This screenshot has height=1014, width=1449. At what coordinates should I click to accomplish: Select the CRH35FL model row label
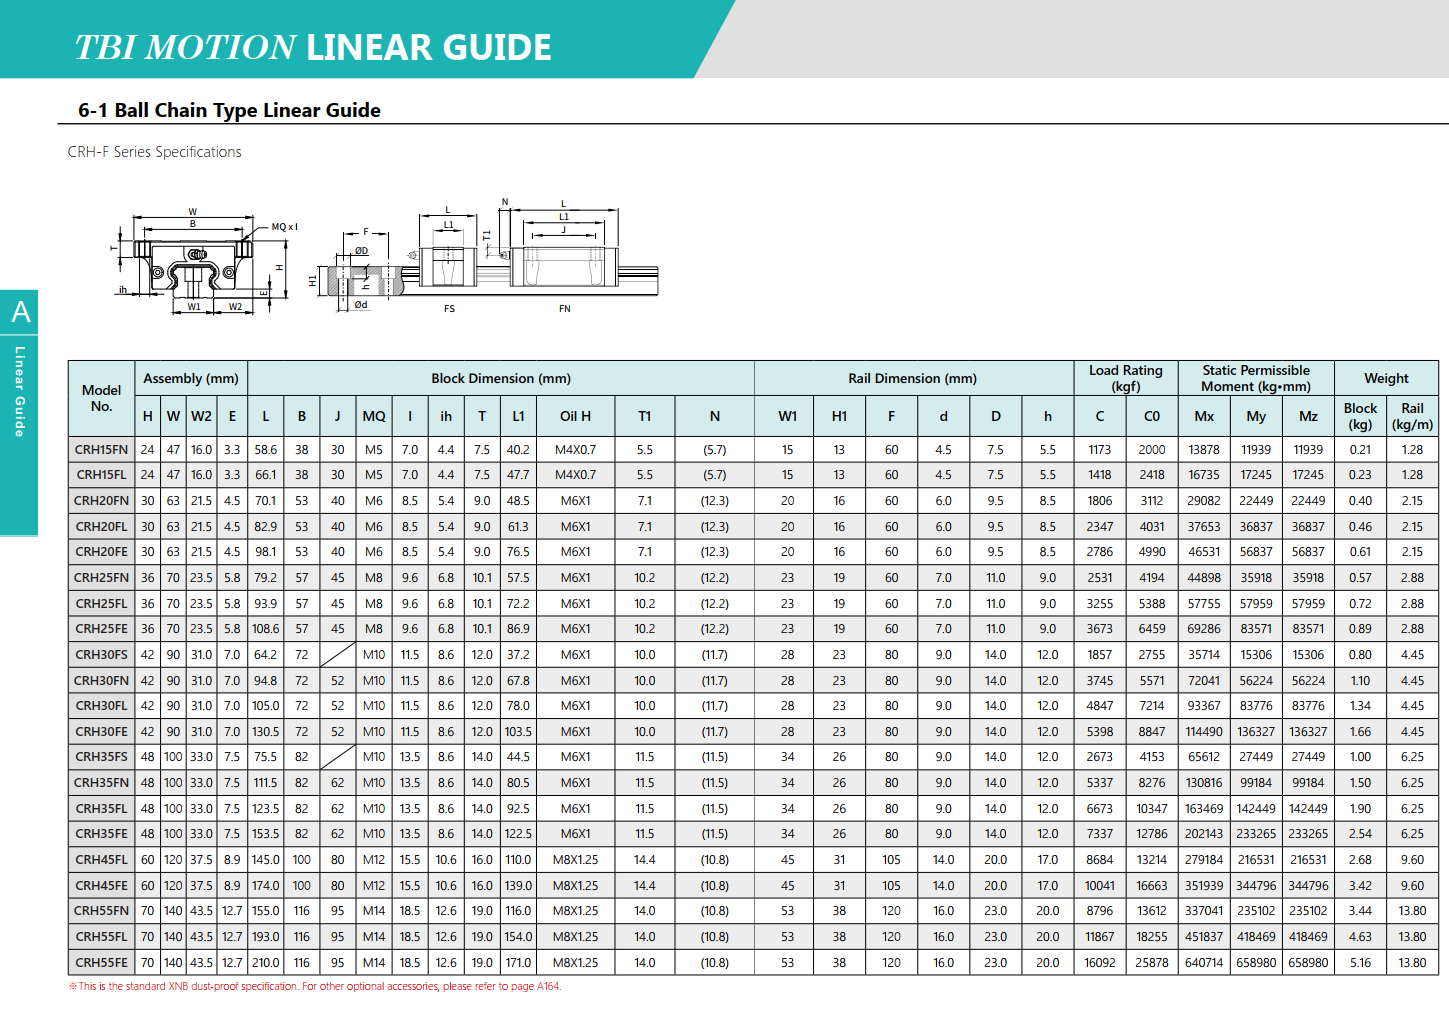click(101, 808)
